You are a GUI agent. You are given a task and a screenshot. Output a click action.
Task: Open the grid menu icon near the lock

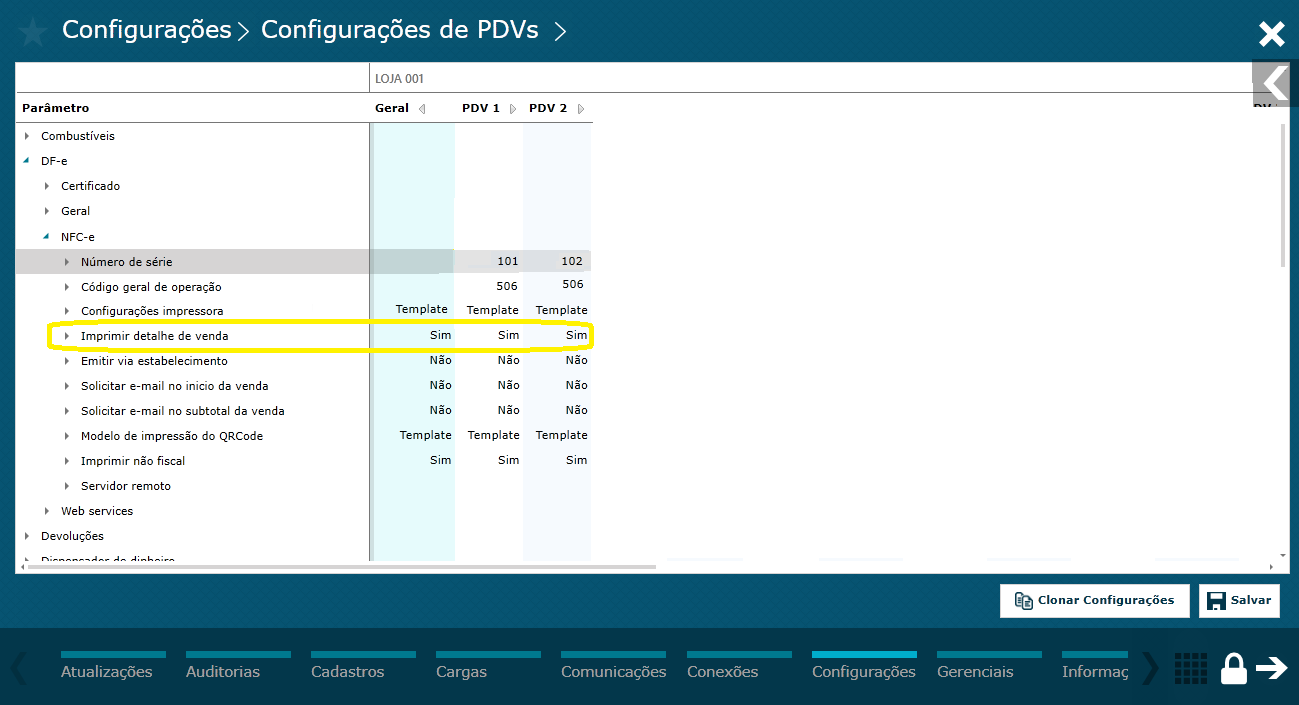click(x=1191, y=668)
